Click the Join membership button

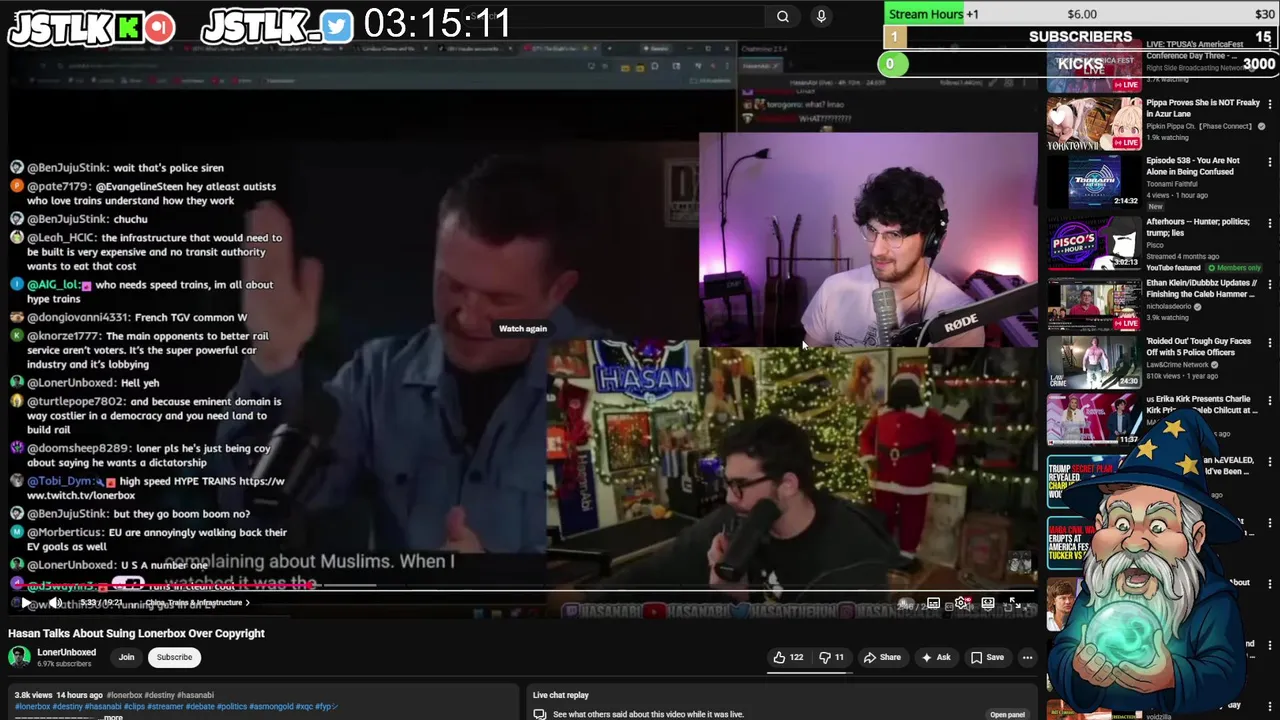[126, 657]
